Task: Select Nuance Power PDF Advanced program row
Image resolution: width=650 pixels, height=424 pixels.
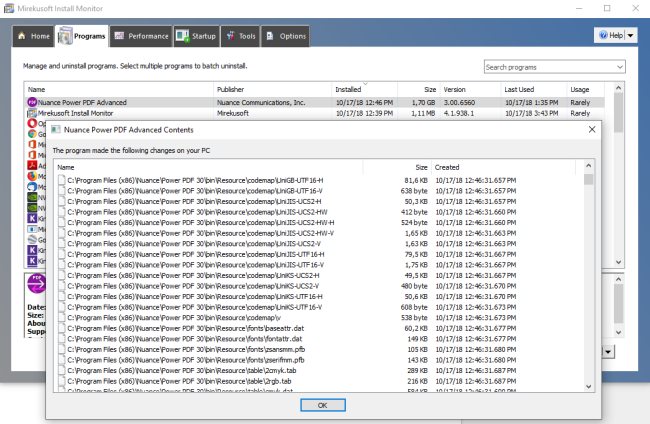Action: (x=314, y=102)
